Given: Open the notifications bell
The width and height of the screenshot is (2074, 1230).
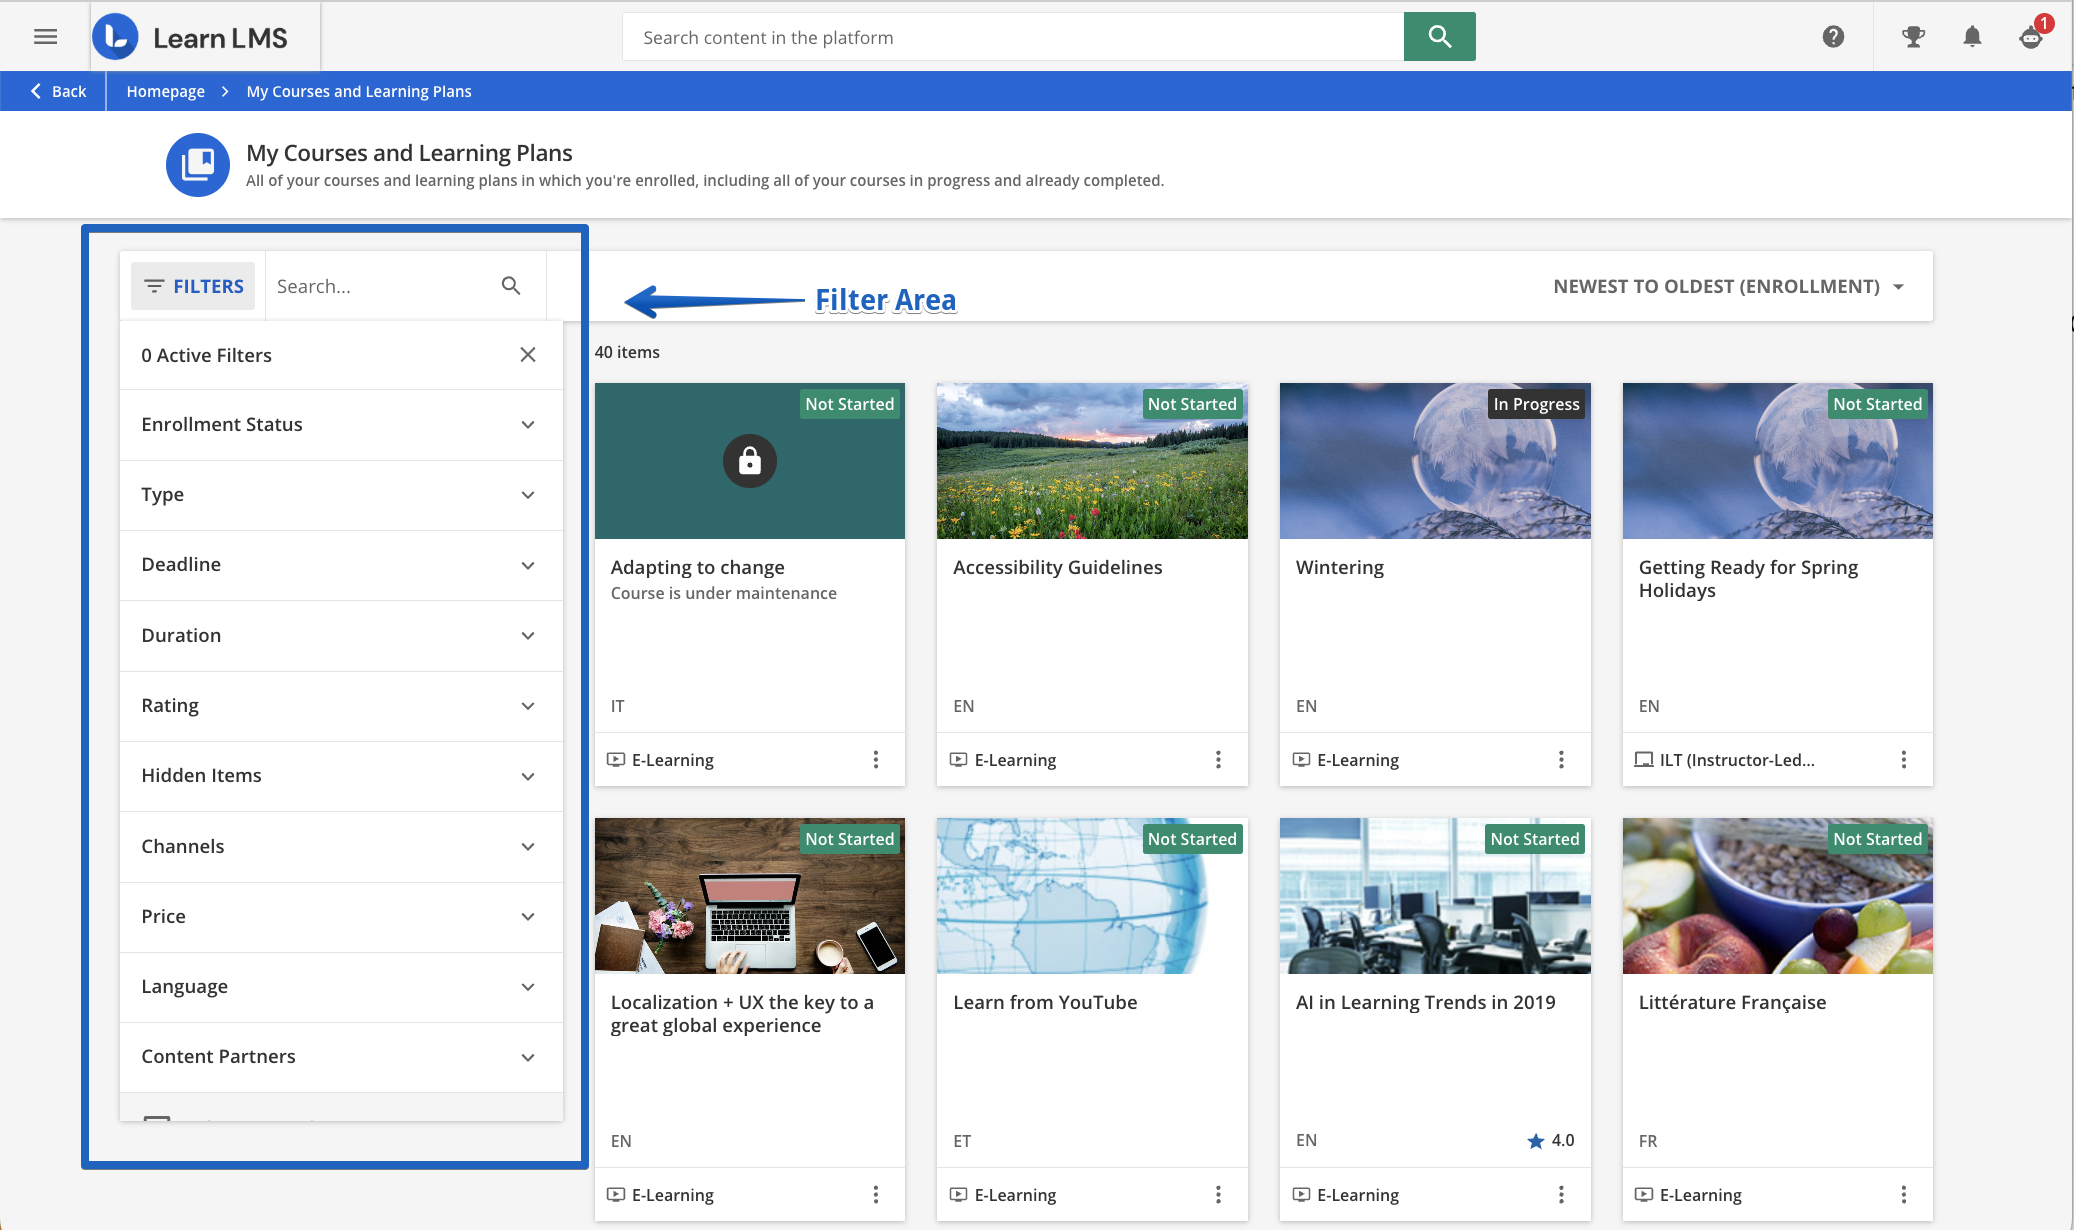Looking at the screenshot, I should (x=1971, y=37).
